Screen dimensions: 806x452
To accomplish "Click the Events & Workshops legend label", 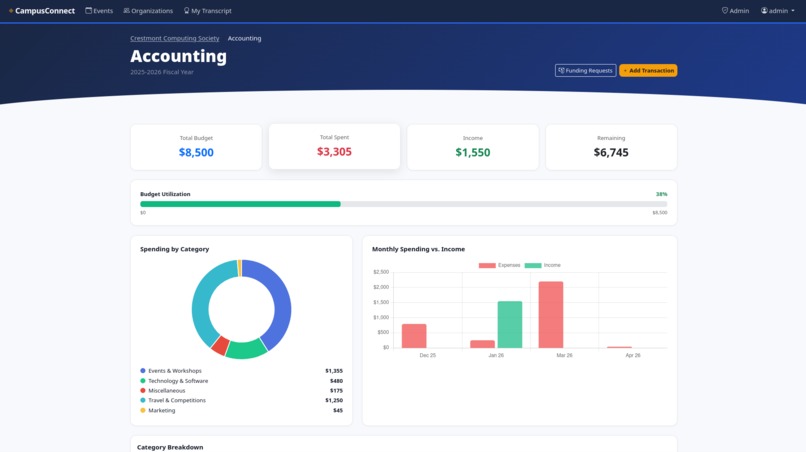I will tap(175, 371).
